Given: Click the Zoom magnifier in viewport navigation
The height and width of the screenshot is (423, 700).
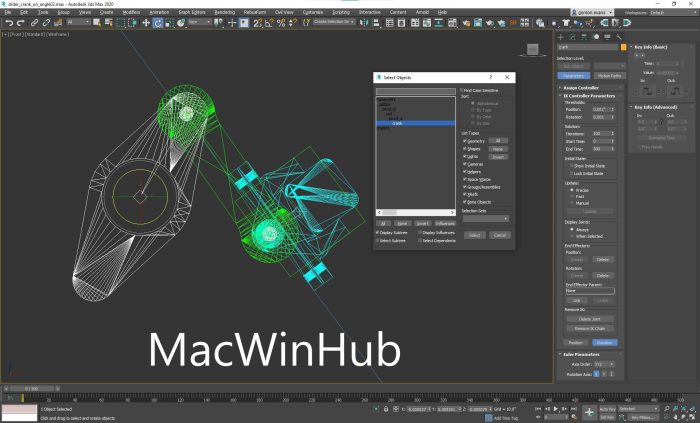Looking at the screenshot, I should [667, 409].
